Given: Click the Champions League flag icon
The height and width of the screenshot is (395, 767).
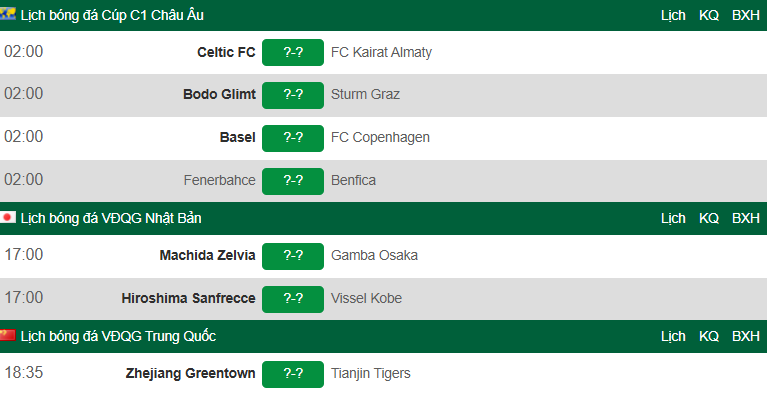Looking at the screenshot, I should pyautogui.click(x=8, y=14).
